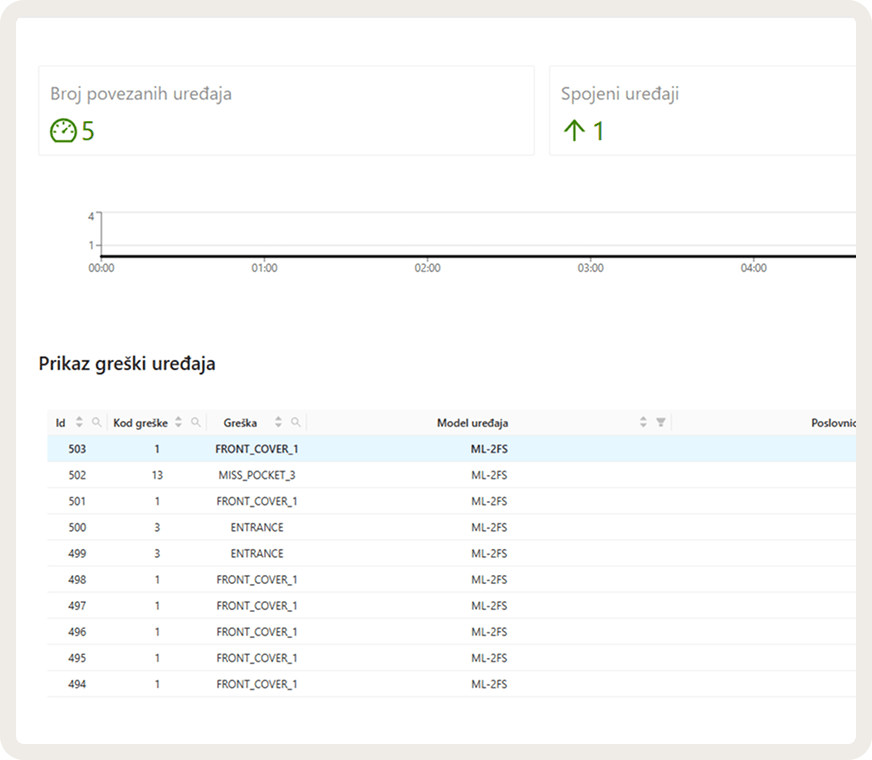The height and width of the screenshot is (760, 872).
Task: Click the Model uređaja header text
Action: pos(472,423)
